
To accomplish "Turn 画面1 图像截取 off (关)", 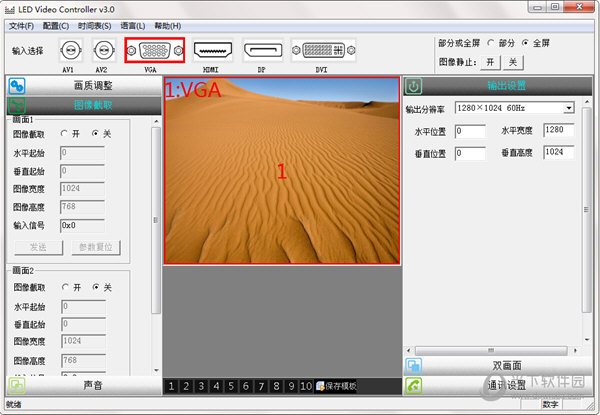I will (x=95, y=133).
